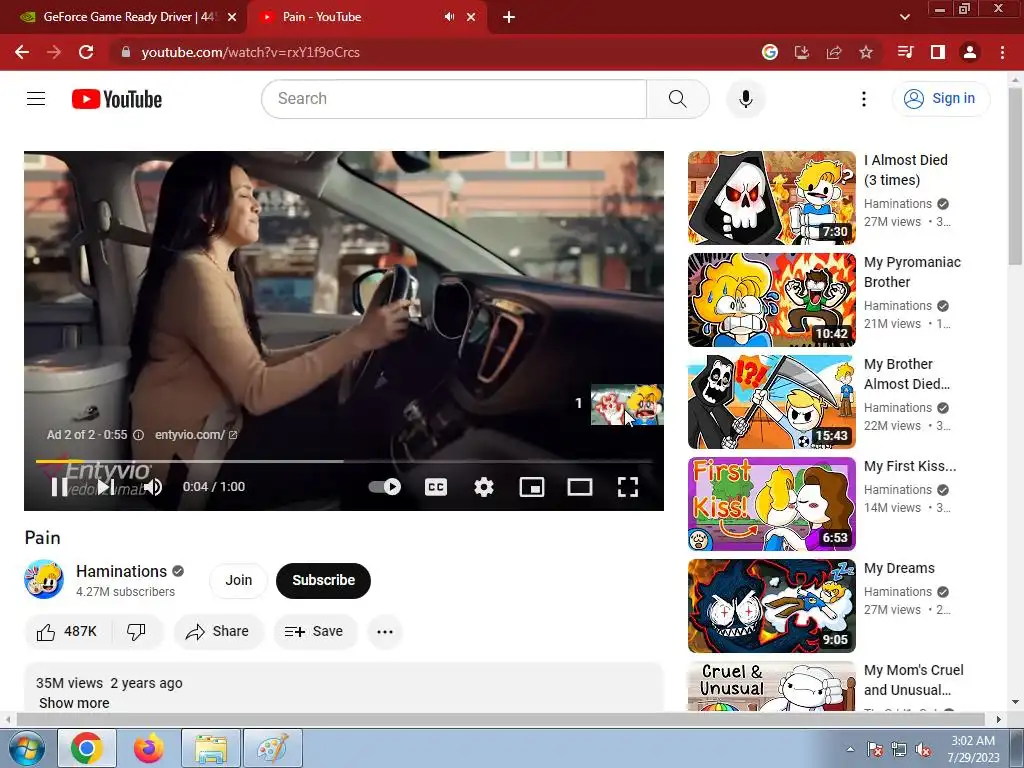This screenshot has height=768, width=1024.
Task: Show hidden tray icons arrow
Action: pyautogui.click(x=850, y=749)
